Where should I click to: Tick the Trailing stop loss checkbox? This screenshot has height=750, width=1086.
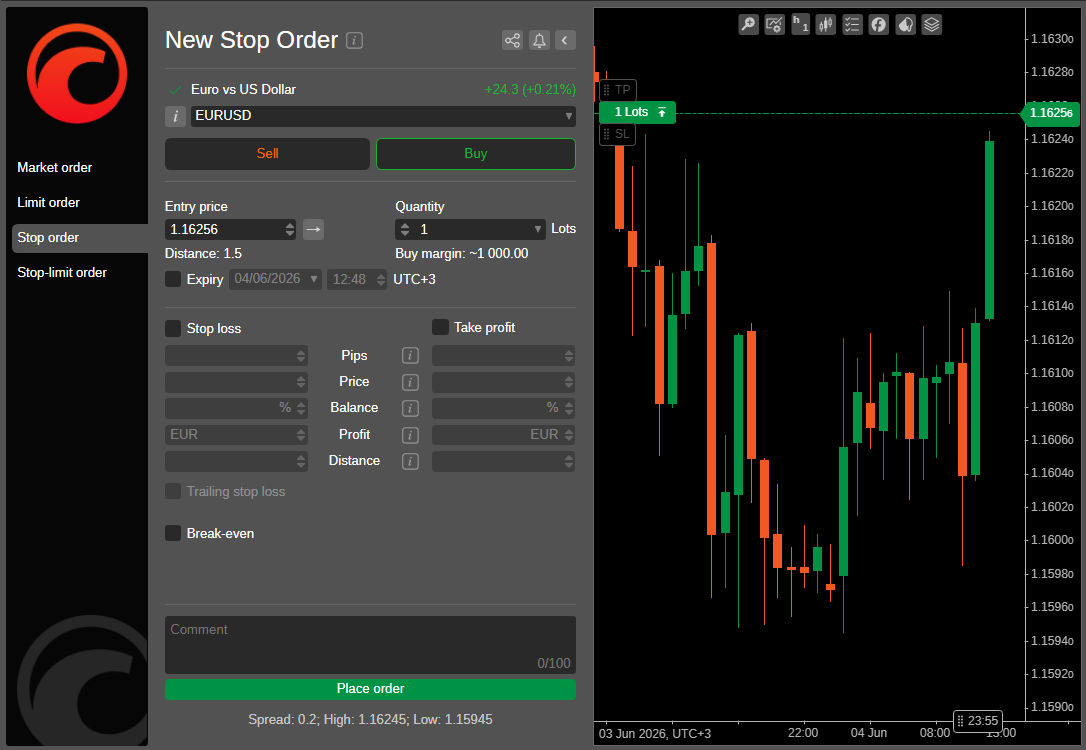pos(173,491)
